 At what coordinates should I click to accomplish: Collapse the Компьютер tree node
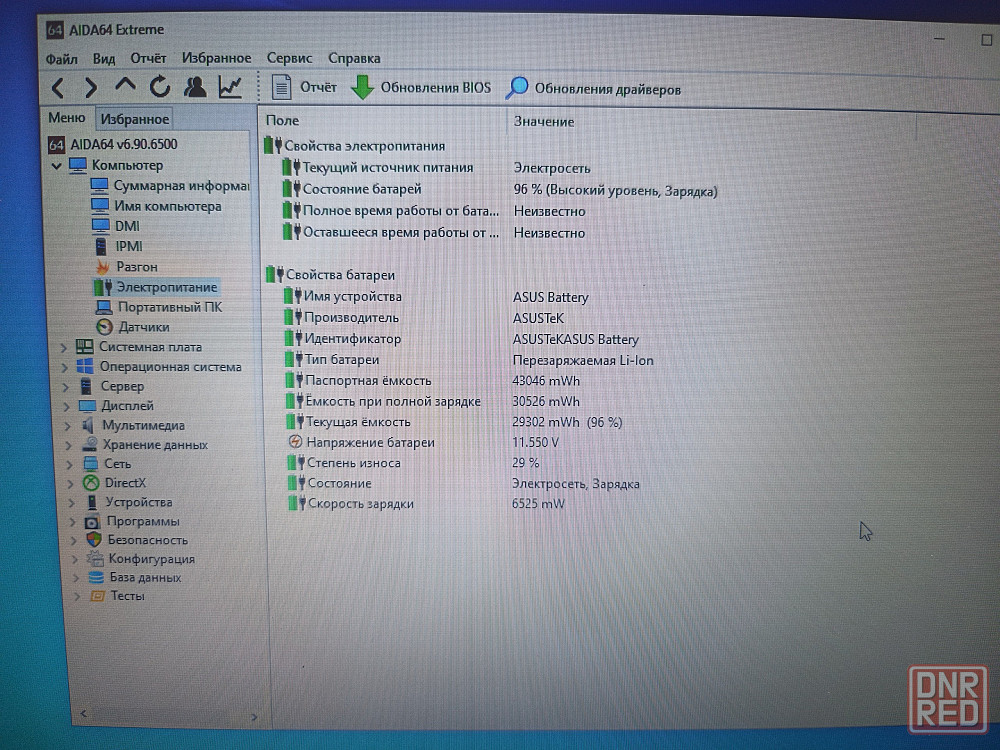tap(56, 166)
